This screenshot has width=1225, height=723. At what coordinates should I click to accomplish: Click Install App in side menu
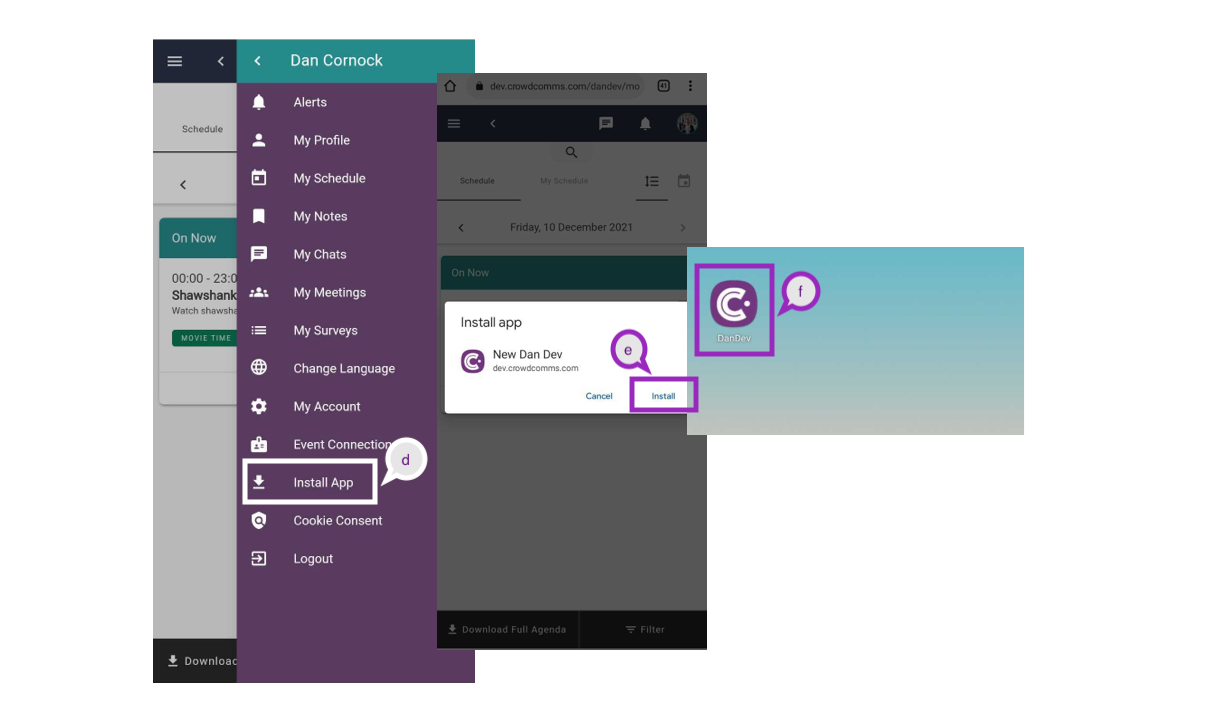tap(322, 482)
